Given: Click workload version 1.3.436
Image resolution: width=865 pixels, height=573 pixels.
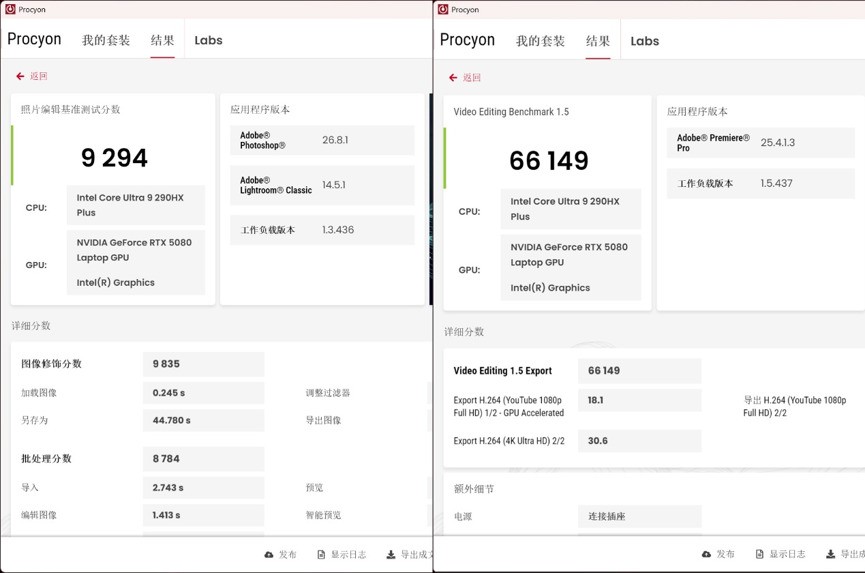Looking at the screenshot, I should [338, 230].
